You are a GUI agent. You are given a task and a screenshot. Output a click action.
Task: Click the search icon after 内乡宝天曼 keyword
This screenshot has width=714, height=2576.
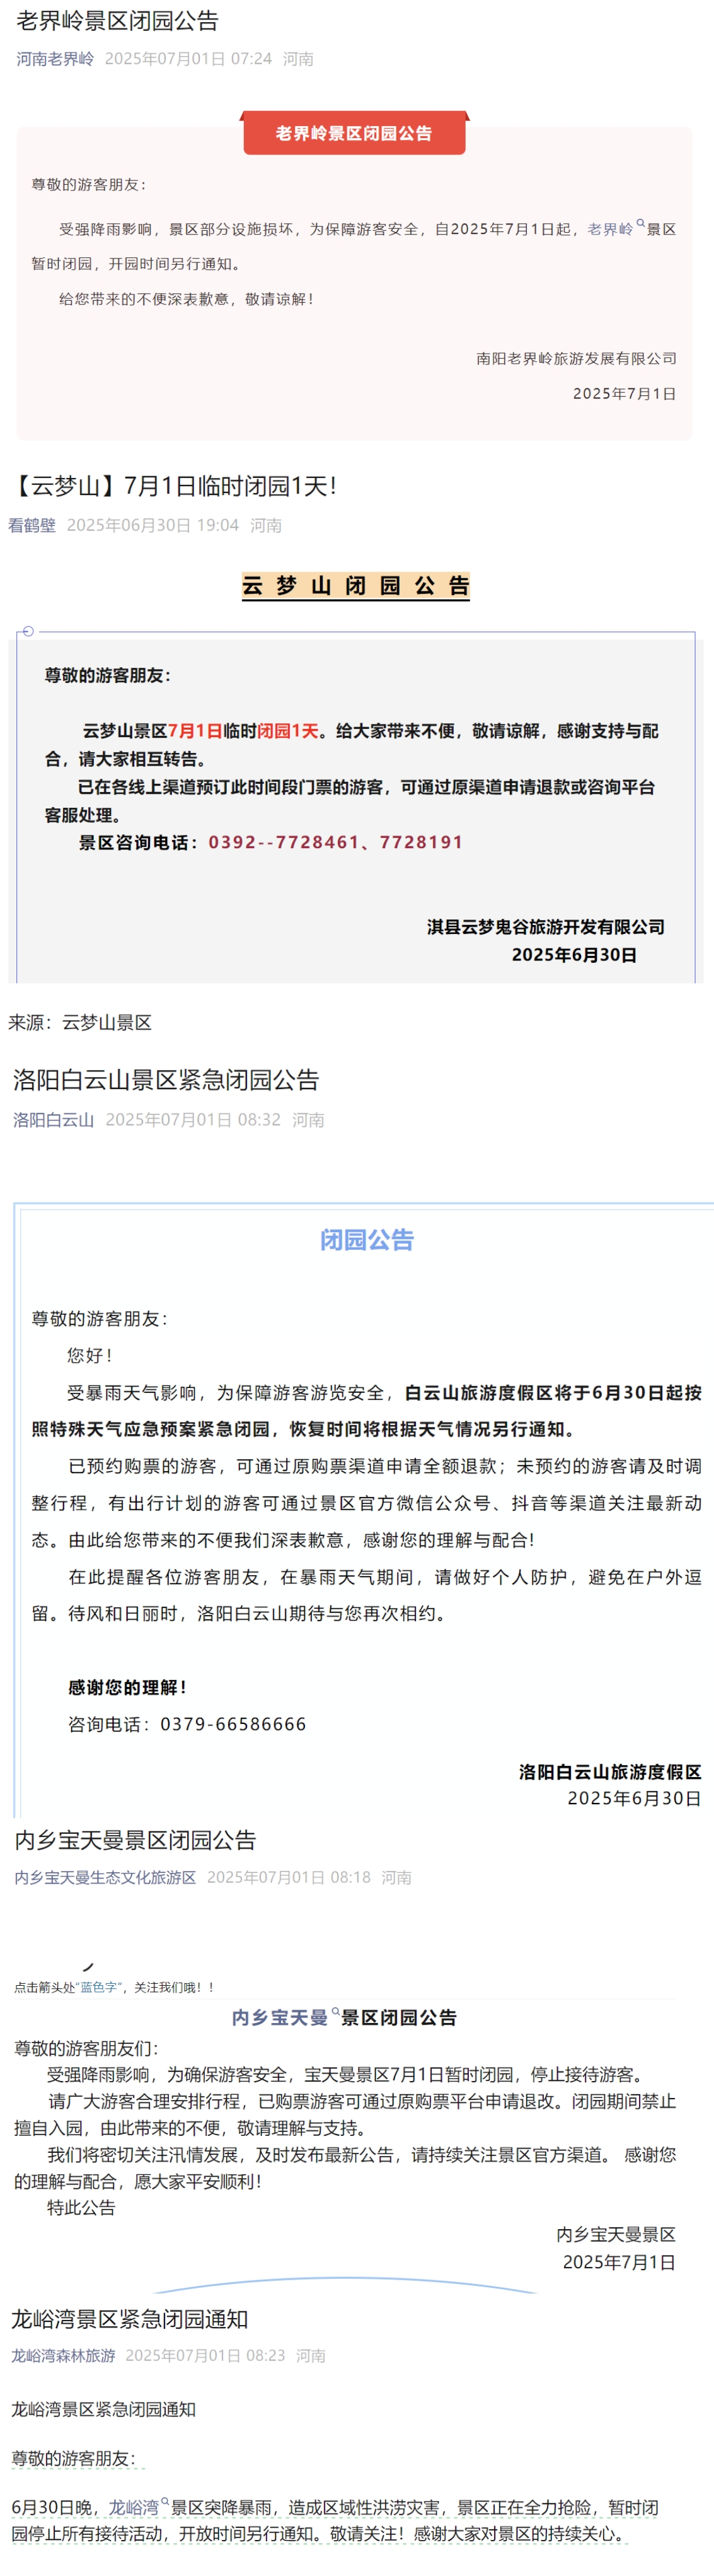336,2011
